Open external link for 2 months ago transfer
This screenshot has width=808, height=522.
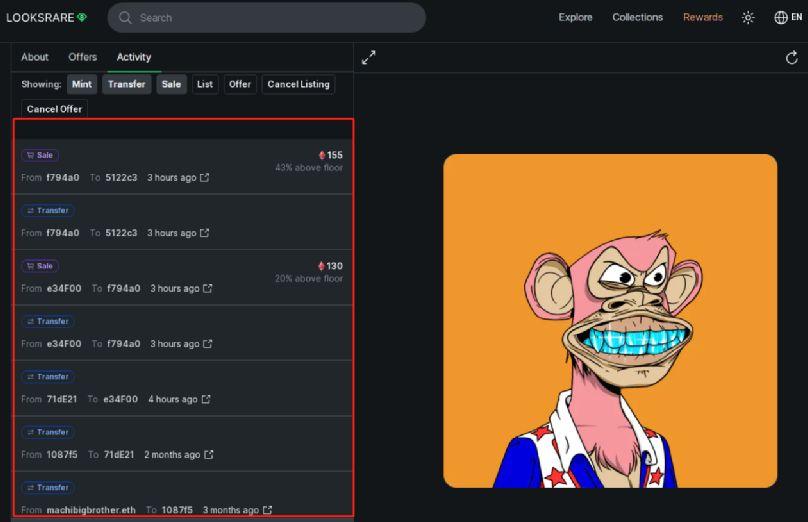tap(209, 454)
